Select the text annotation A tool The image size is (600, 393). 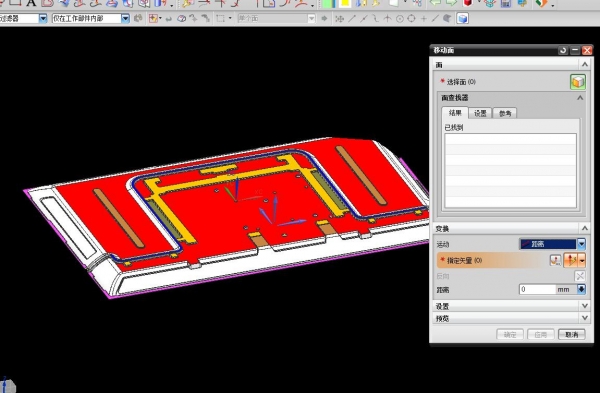[31, 3]
